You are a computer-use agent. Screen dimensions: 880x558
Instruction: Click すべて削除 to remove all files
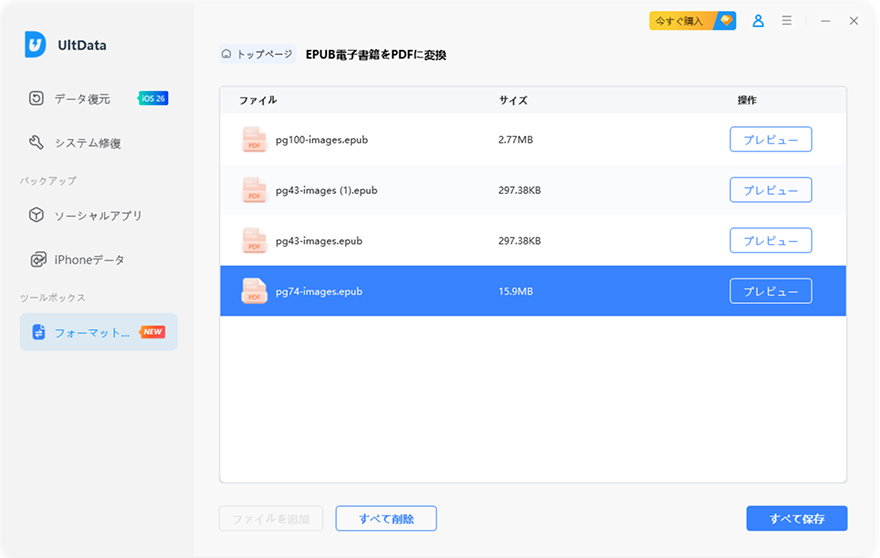[386, 518]
